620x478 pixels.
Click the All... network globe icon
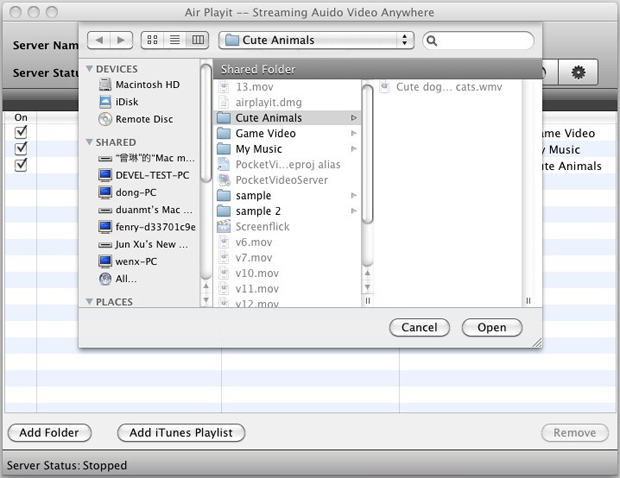105,279
